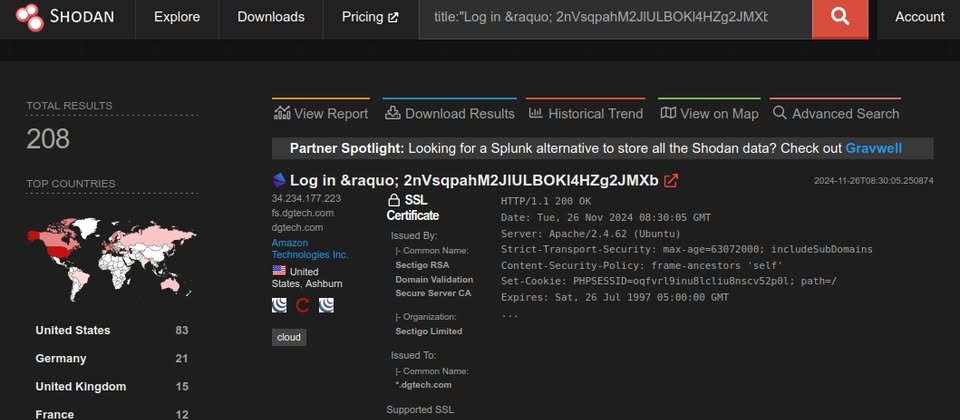Click the red C technology icon
Image resolution: width=960 pixels, height=420 pixels.
click(x=302, y=305)
